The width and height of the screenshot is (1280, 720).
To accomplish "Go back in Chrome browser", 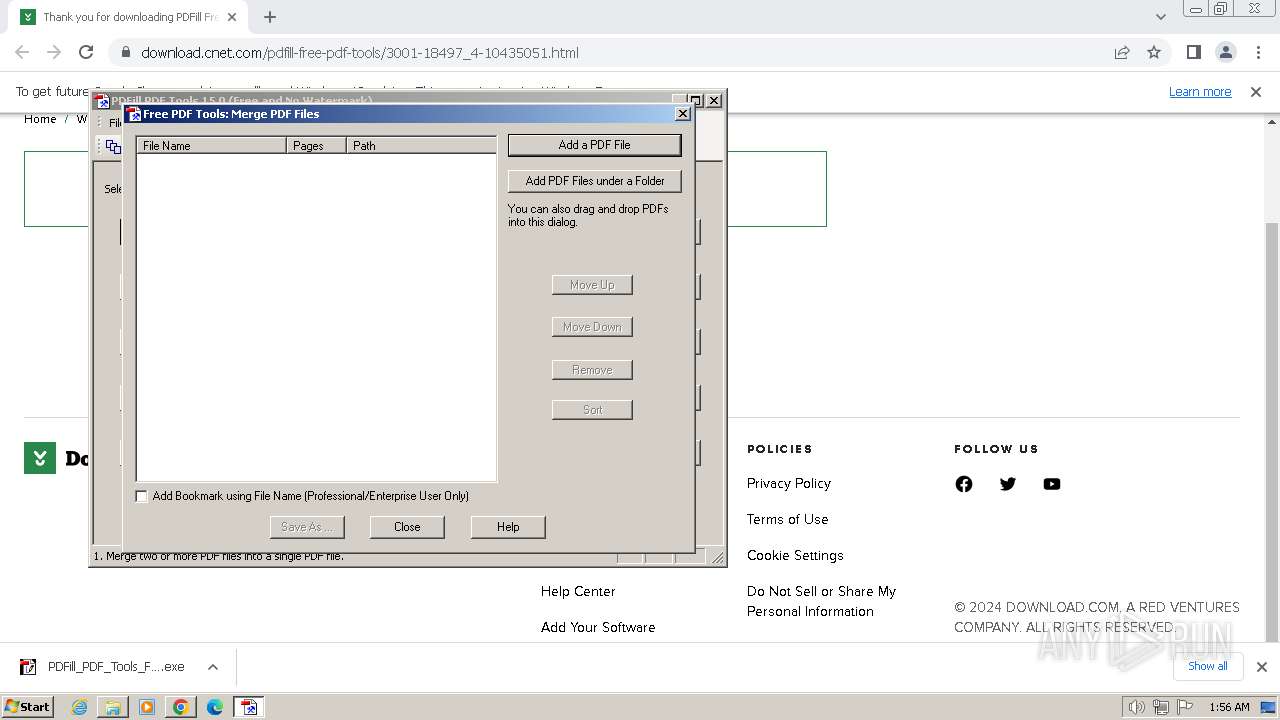I will [x=22, y=52].
